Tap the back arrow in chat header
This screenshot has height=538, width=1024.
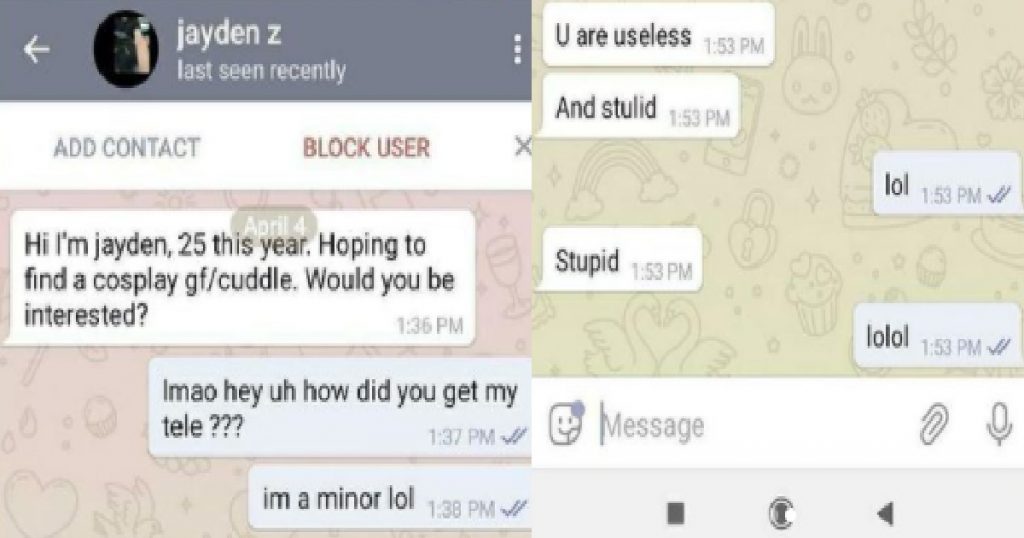tap(37, 50)
